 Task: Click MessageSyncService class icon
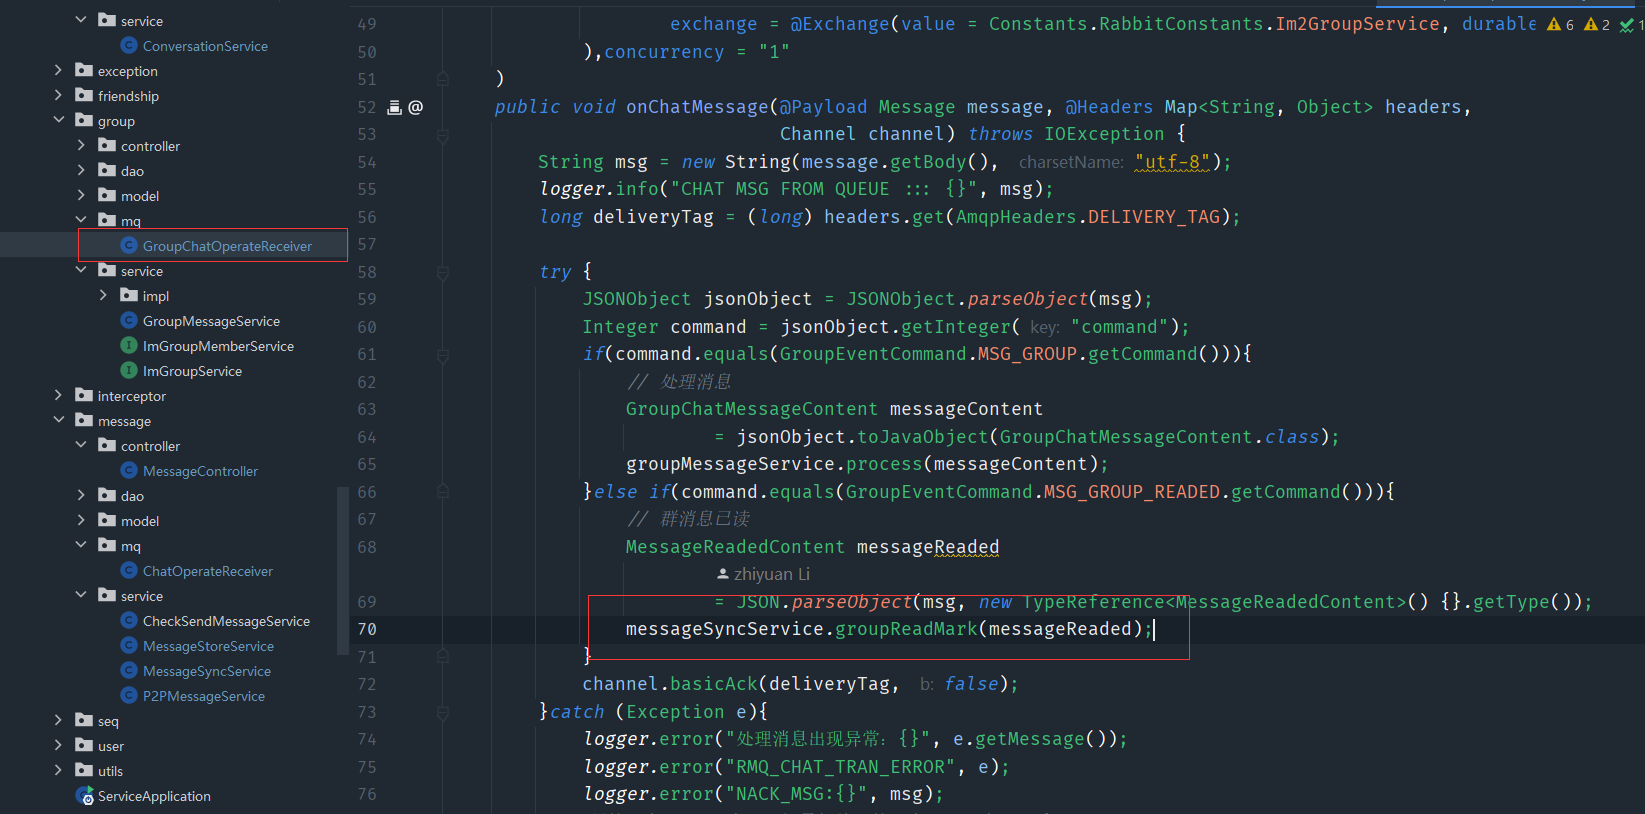pyautogui.click(x=129, y=670)
